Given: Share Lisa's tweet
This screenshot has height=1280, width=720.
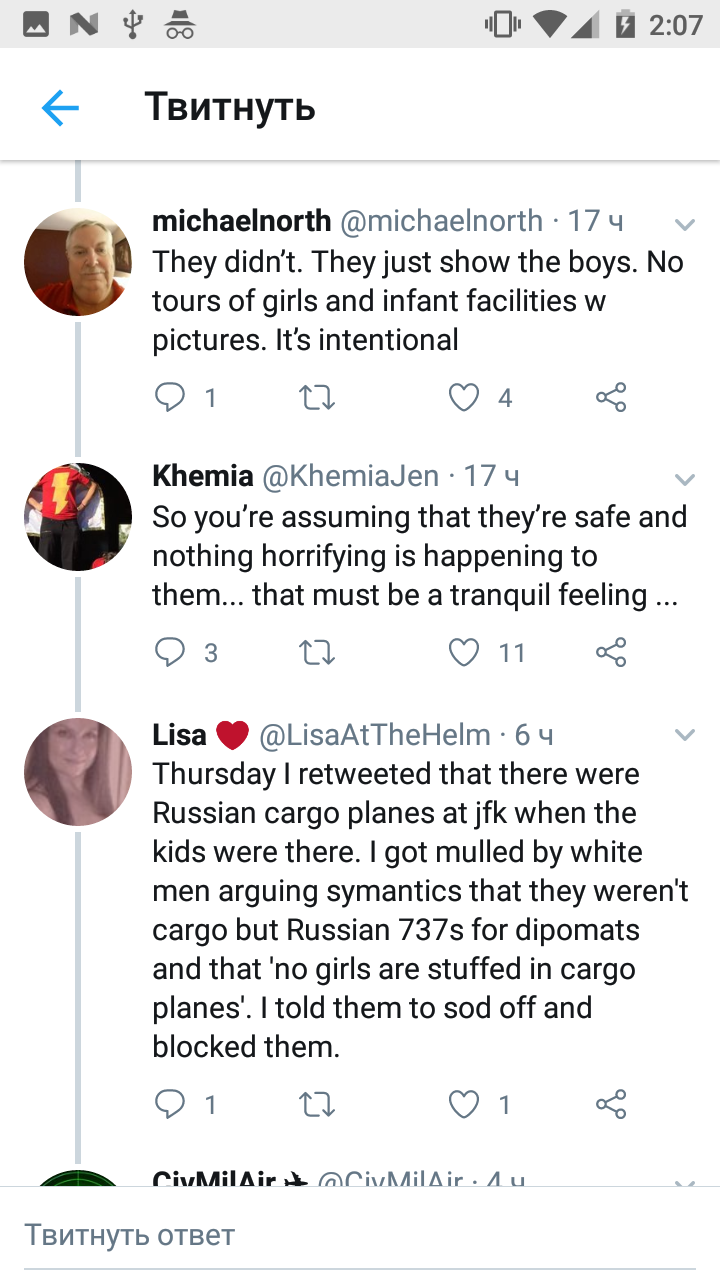Looking at the screenshot, I should [610, 1104].
